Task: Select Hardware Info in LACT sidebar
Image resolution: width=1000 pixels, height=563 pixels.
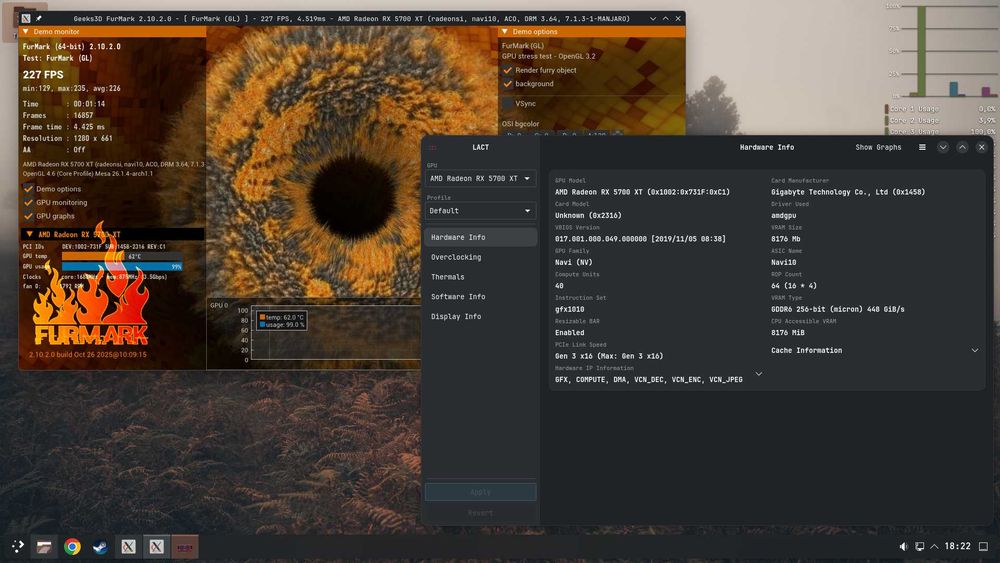Action: pos(480,237)
